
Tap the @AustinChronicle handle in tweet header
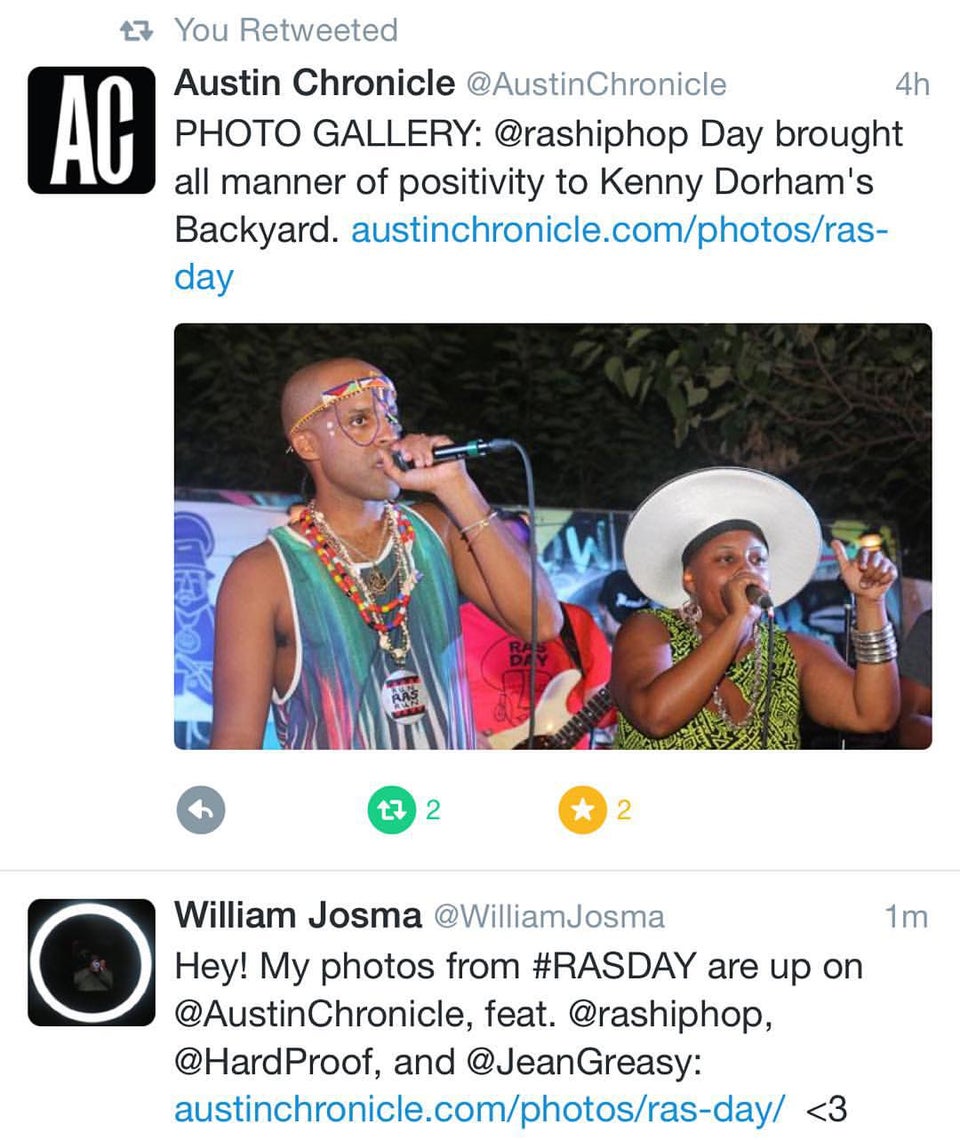596,85
